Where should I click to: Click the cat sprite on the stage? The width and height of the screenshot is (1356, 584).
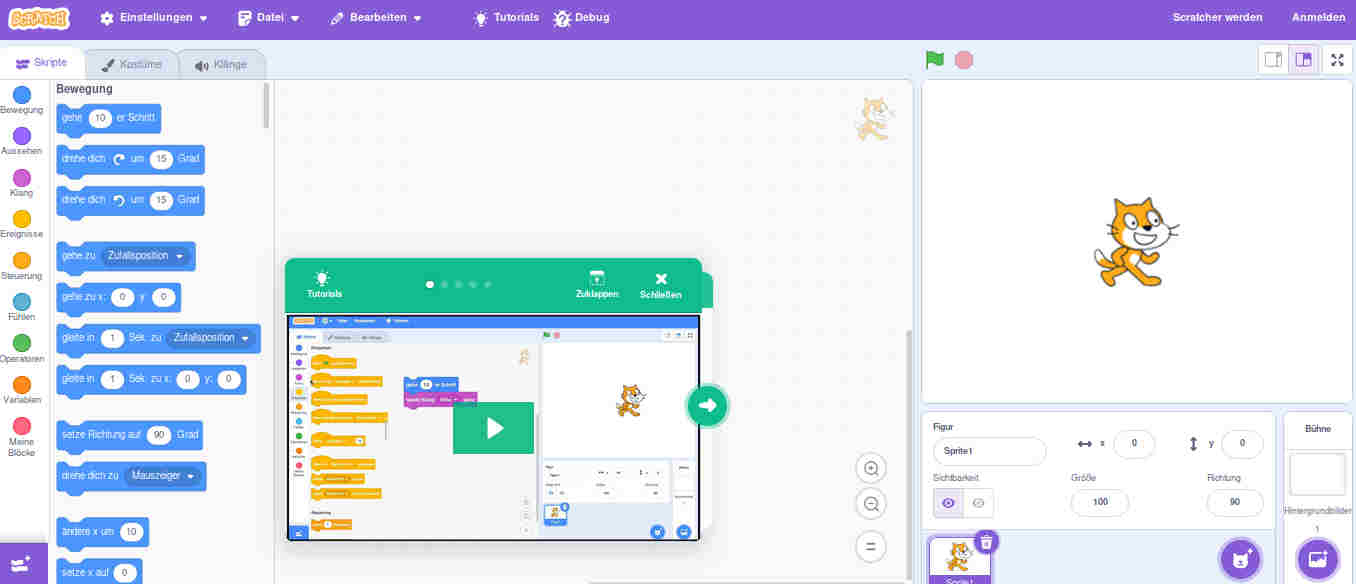[1136, 242]
